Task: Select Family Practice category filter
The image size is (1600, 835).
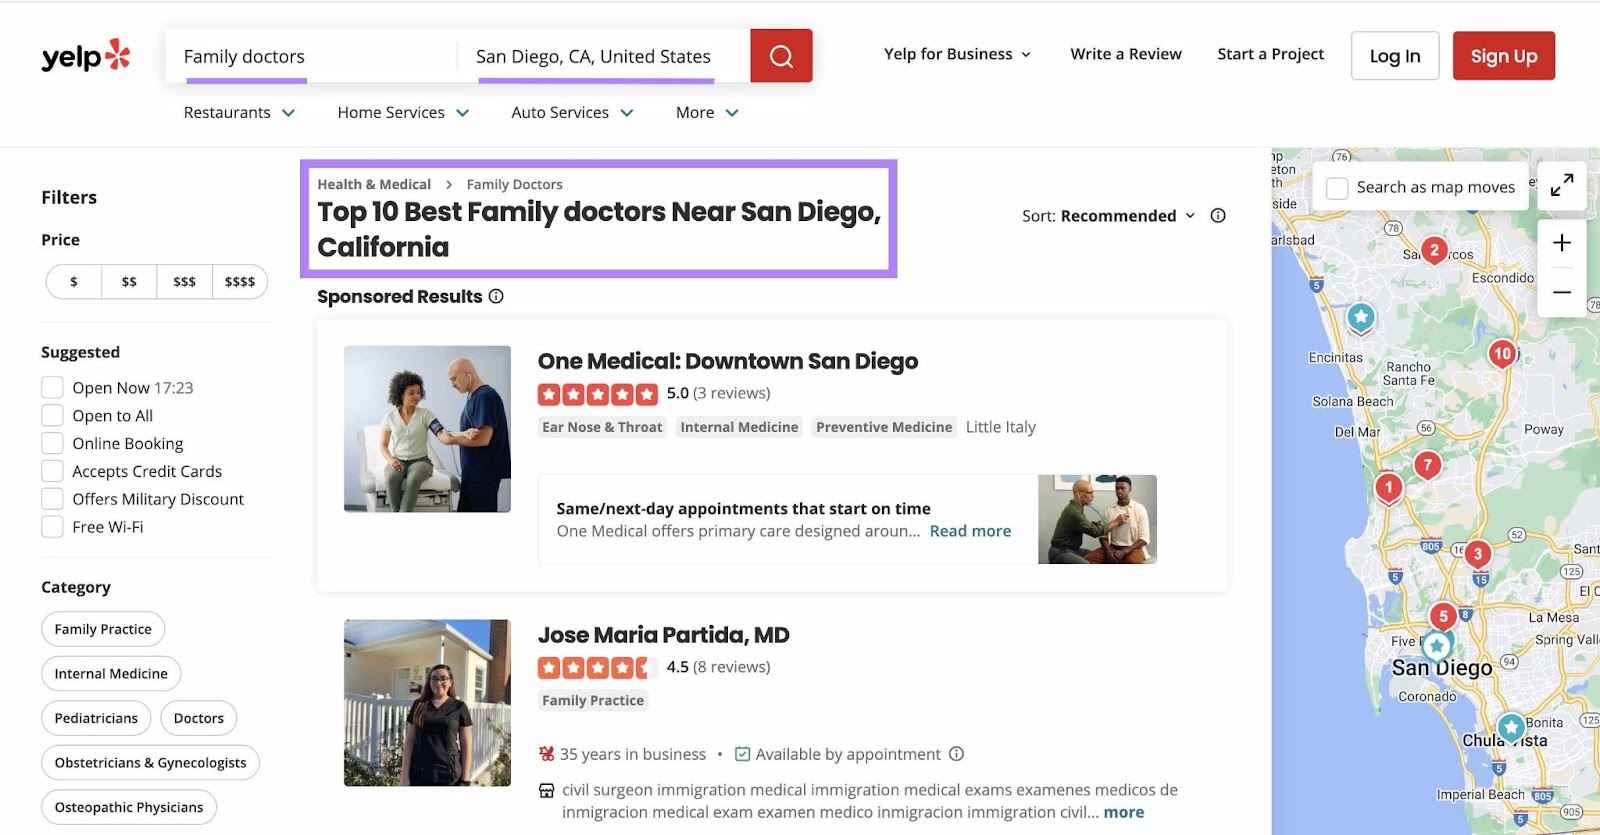Action: (103, 629)
